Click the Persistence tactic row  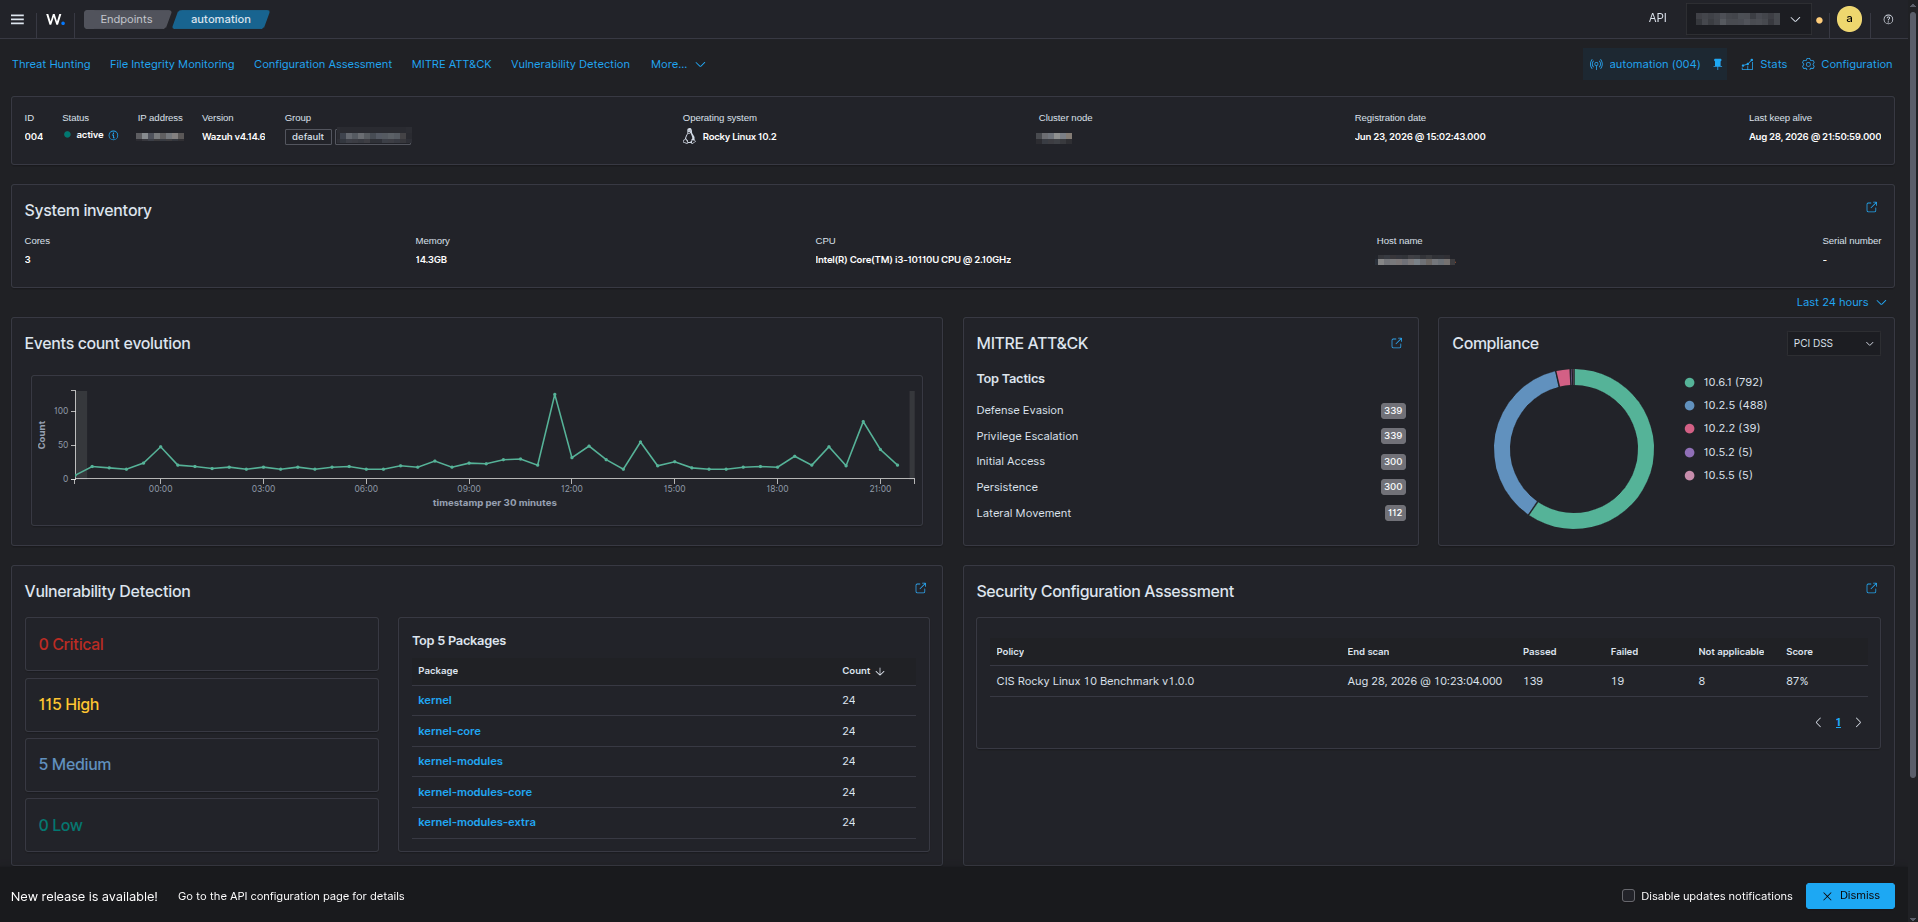1190,487
